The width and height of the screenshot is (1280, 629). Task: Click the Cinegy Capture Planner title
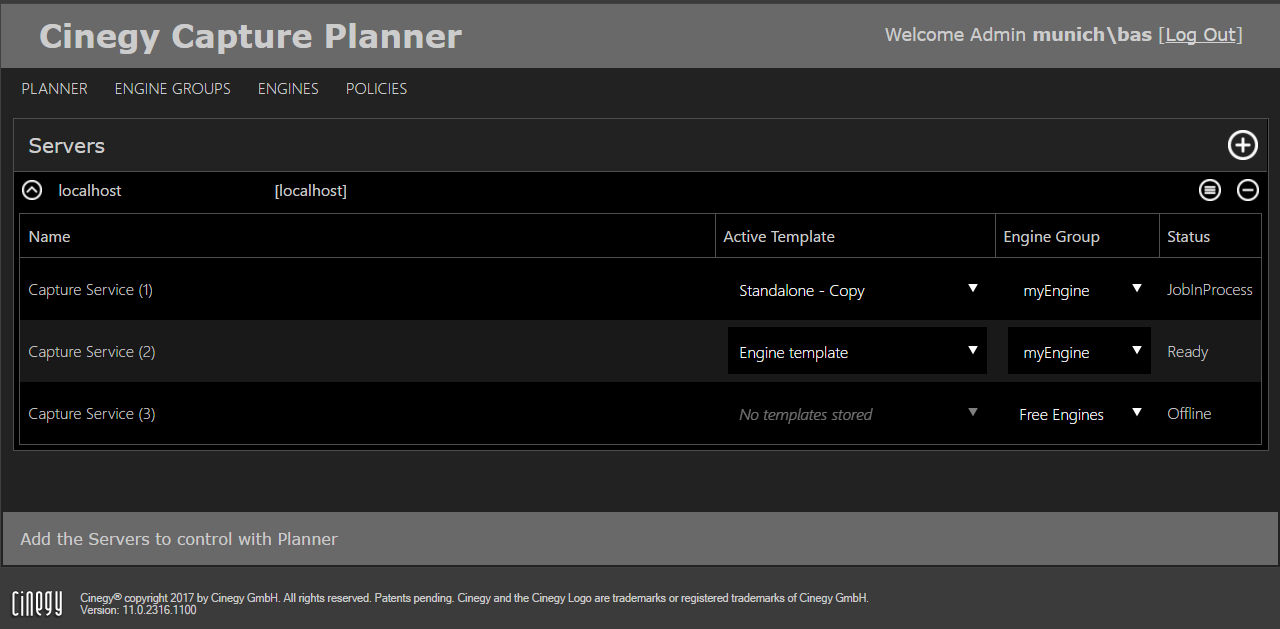[x=250, y=36]
